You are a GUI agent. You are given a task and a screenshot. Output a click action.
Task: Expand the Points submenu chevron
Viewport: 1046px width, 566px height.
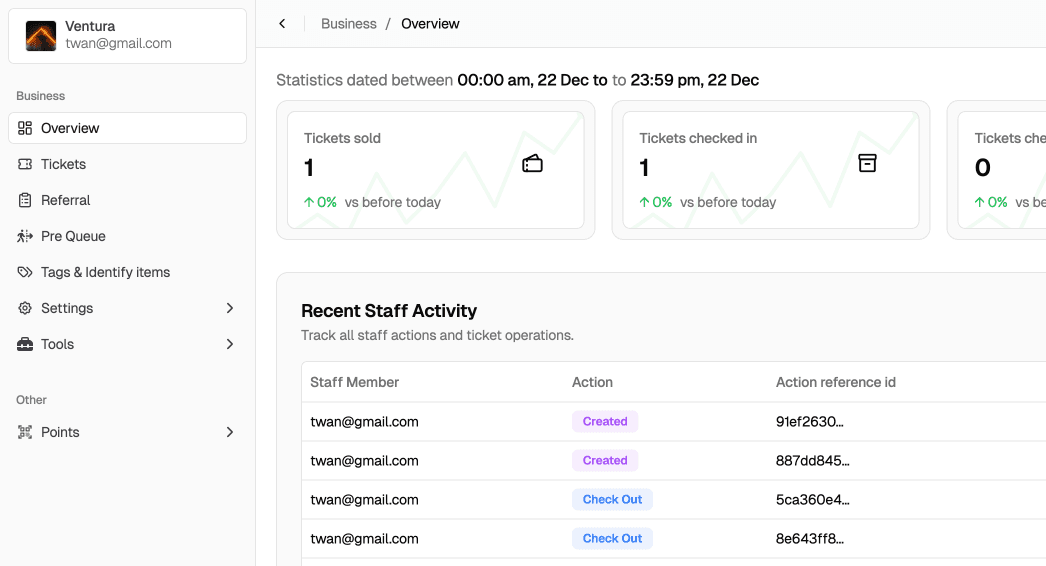229,433
